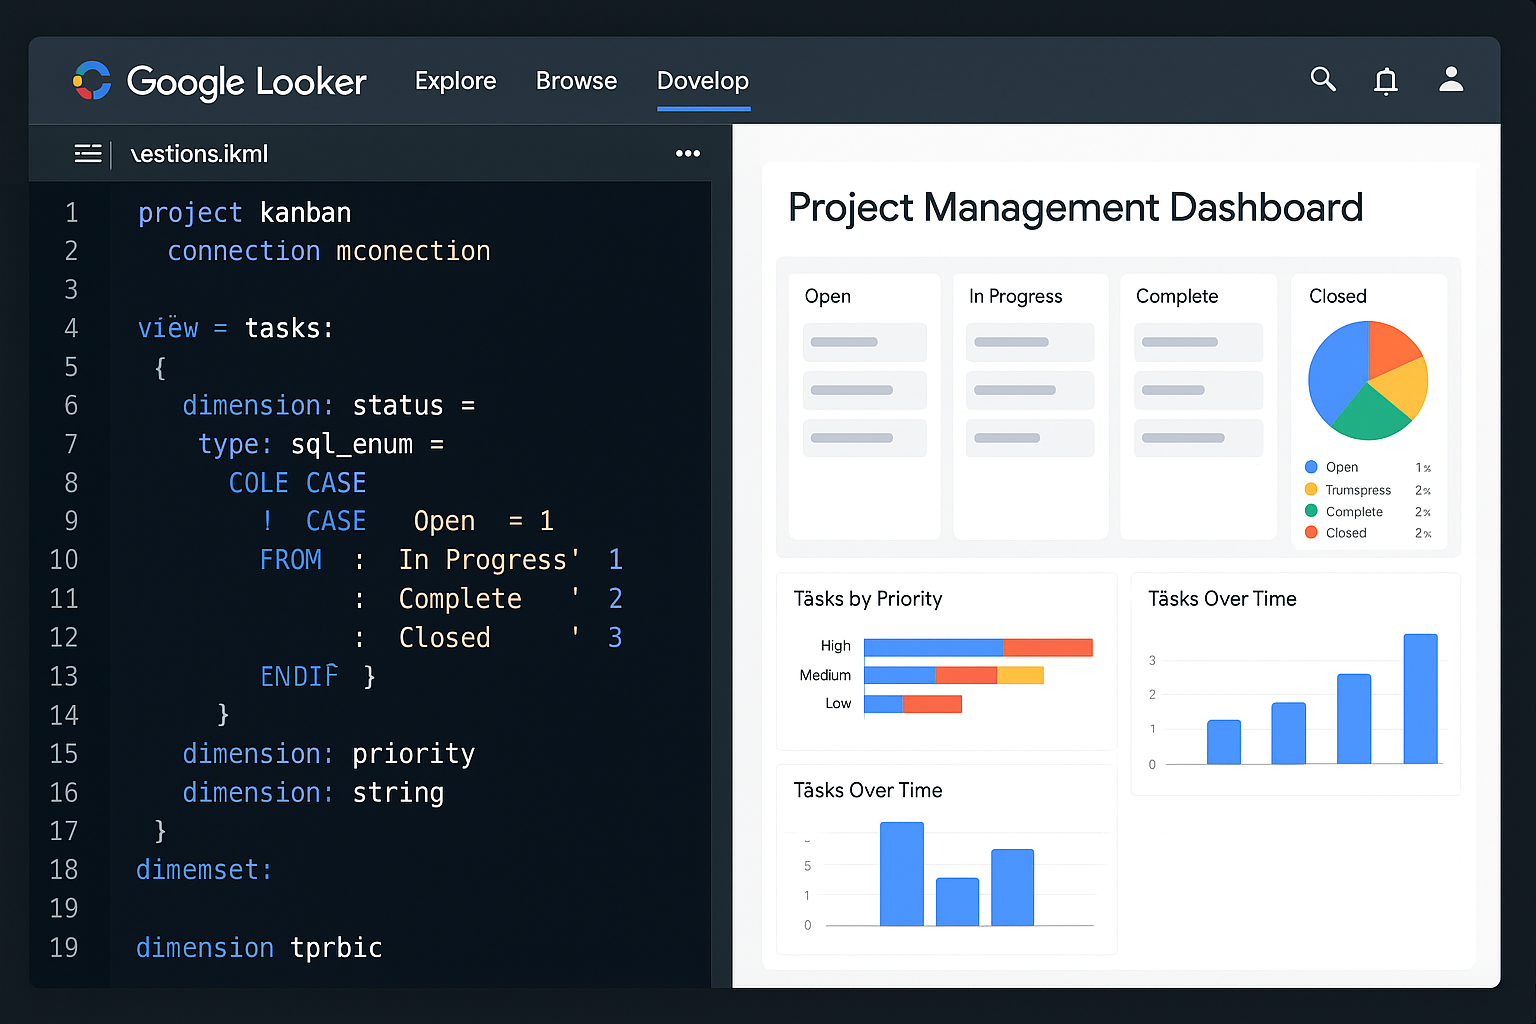Select second card in Open column

click(x=865, y=390)
